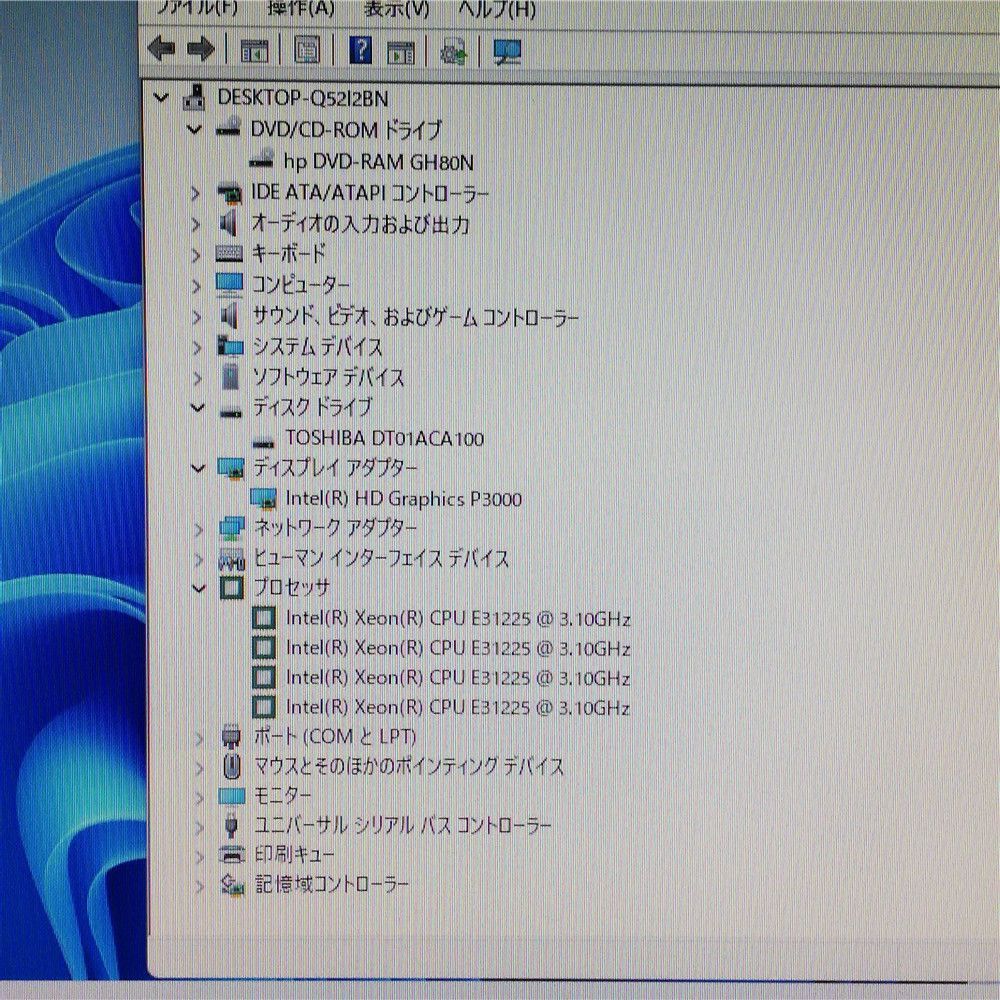
Task: Click the 記憶域コントローラー icon
Action: tap(233, 885)
